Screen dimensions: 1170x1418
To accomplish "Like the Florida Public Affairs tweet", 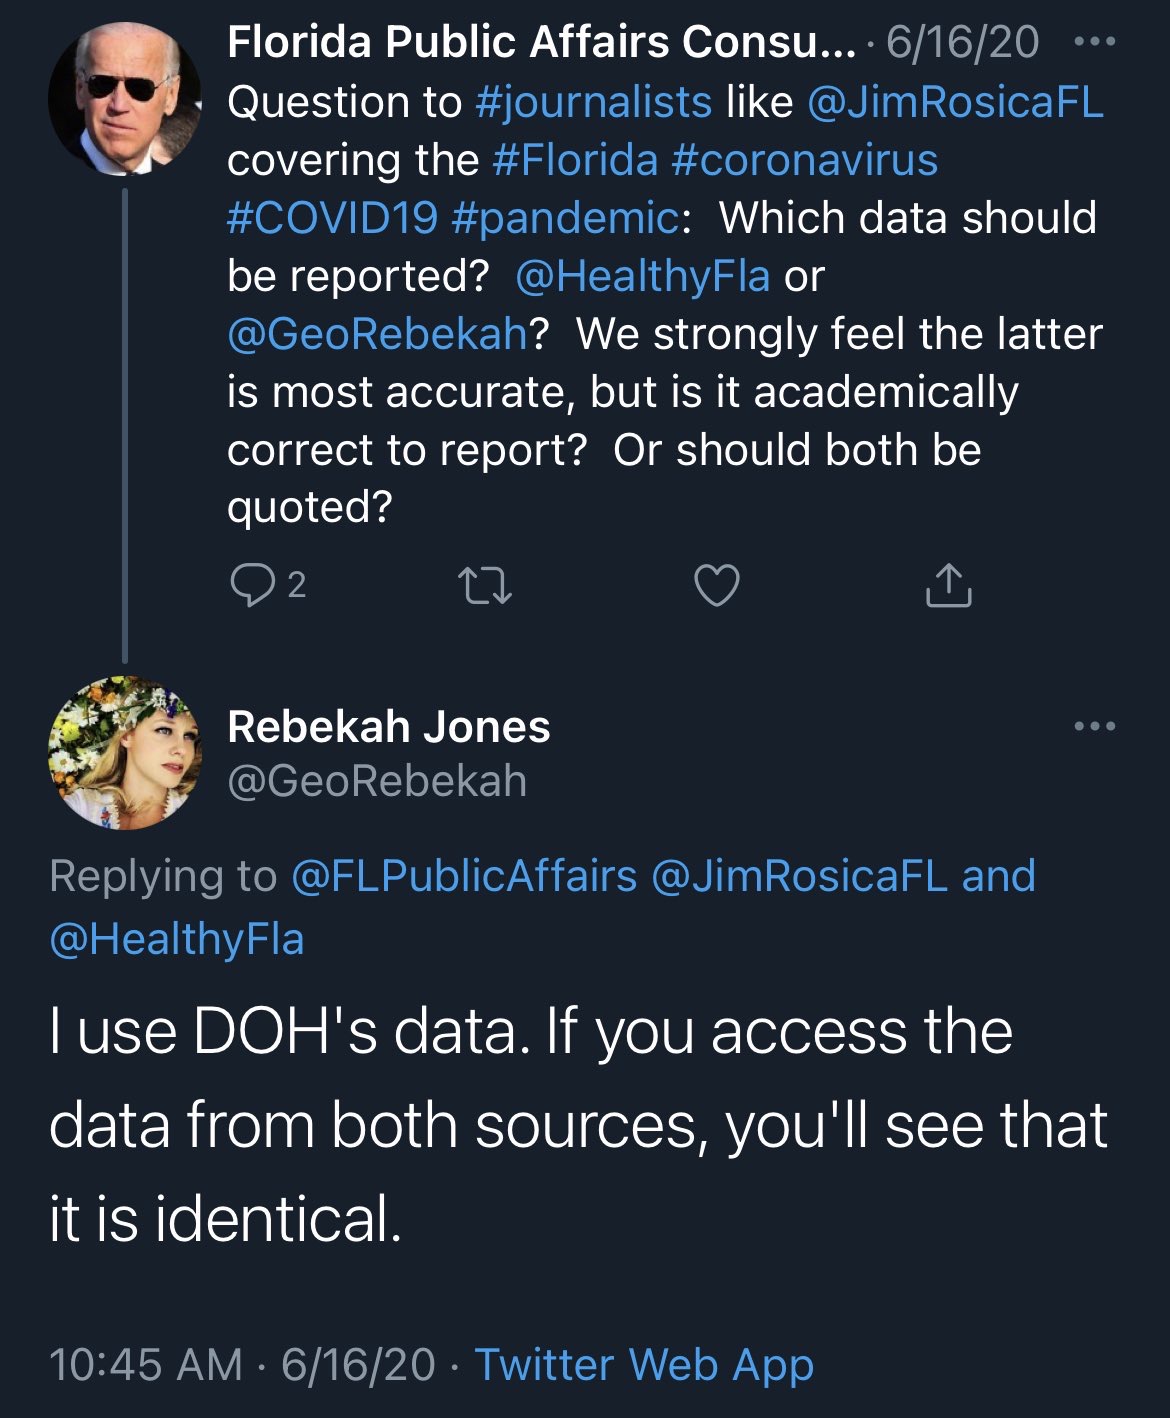I will pos(716,585).
